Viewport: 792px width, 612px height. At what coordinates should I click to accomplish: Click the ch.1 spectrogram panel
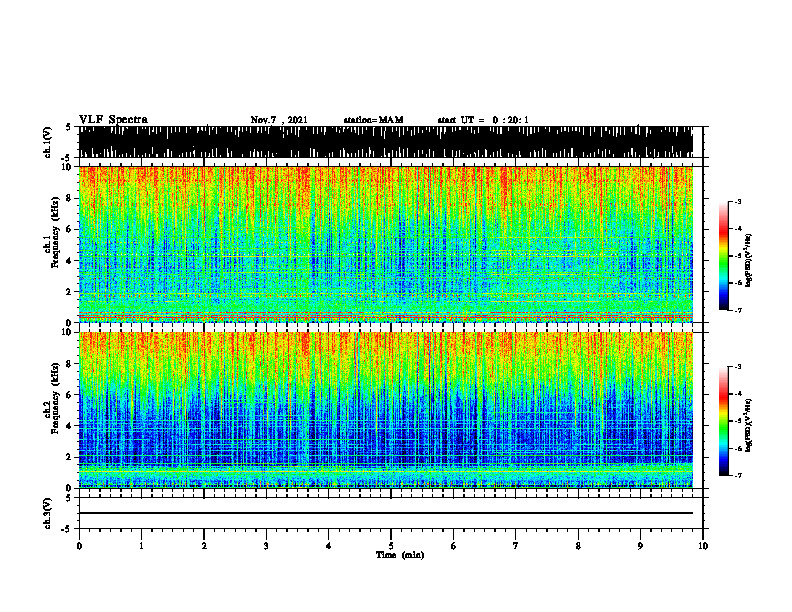click(386, 244)
